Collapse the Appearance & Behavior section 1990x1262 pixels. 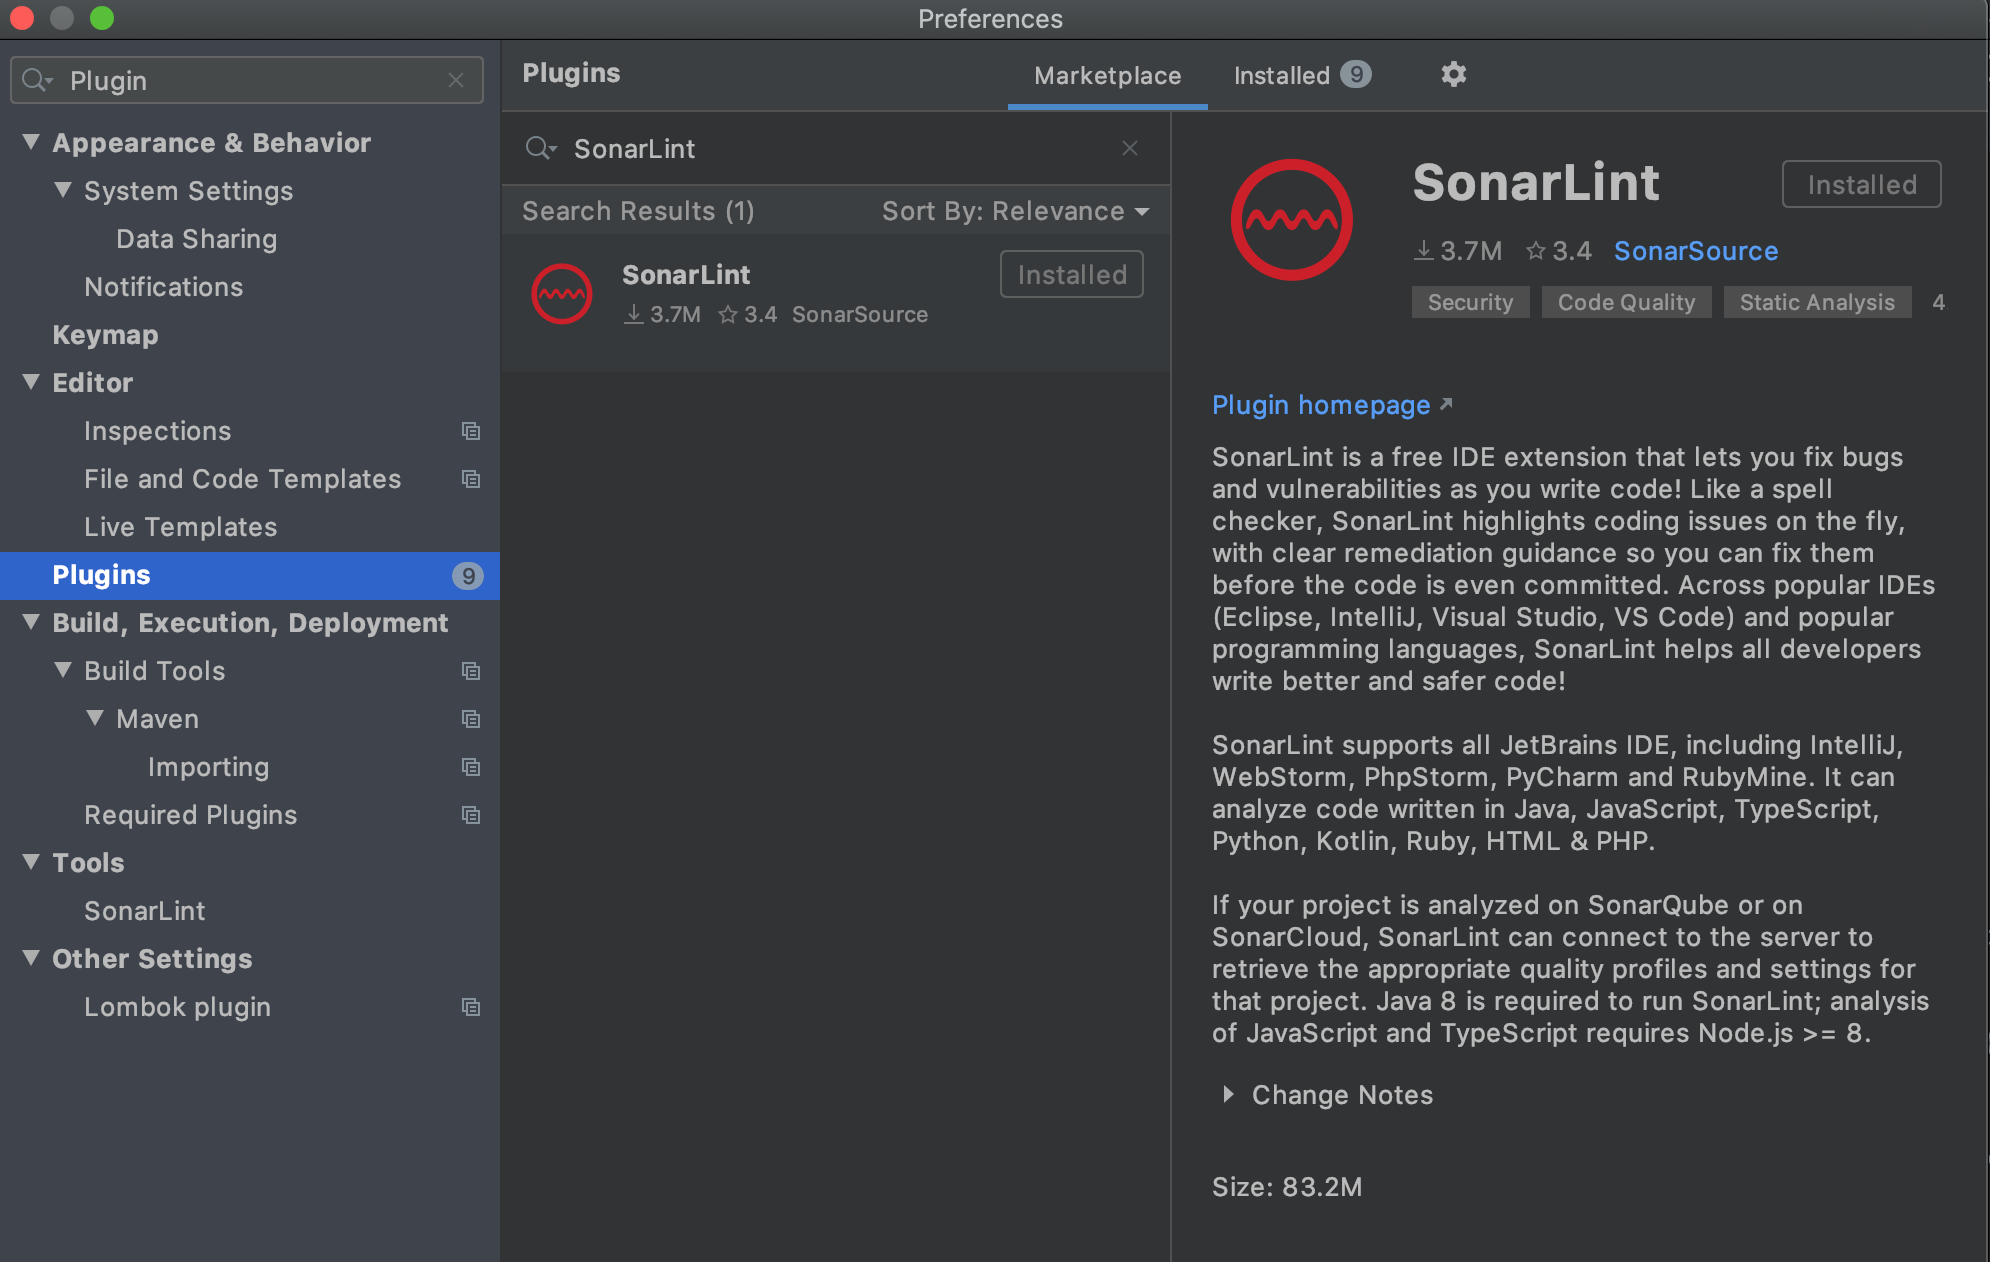[x=31, y=142]
